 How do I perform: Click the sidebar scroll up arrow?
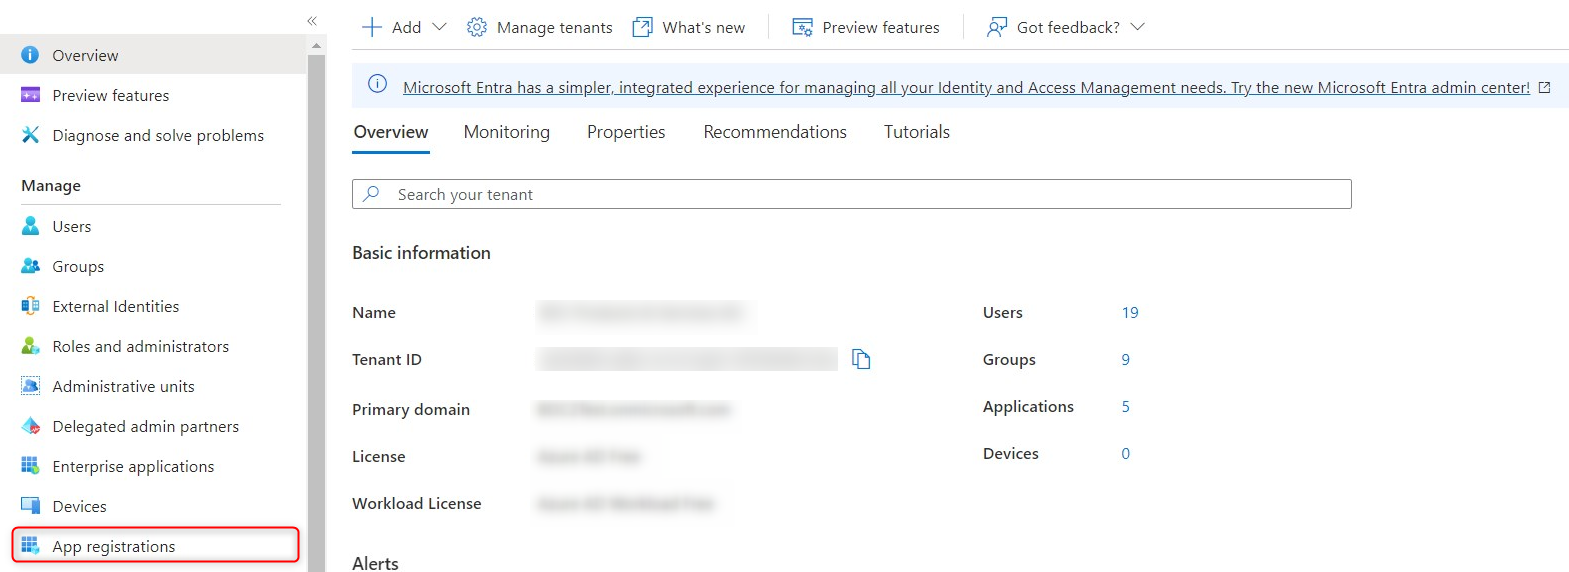coord(317,46)
